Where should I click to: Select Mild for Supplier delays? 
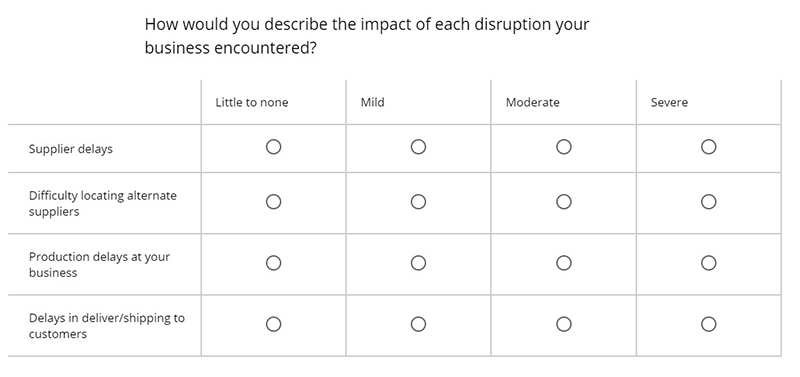pyautogui.click(x=418, y=147)
